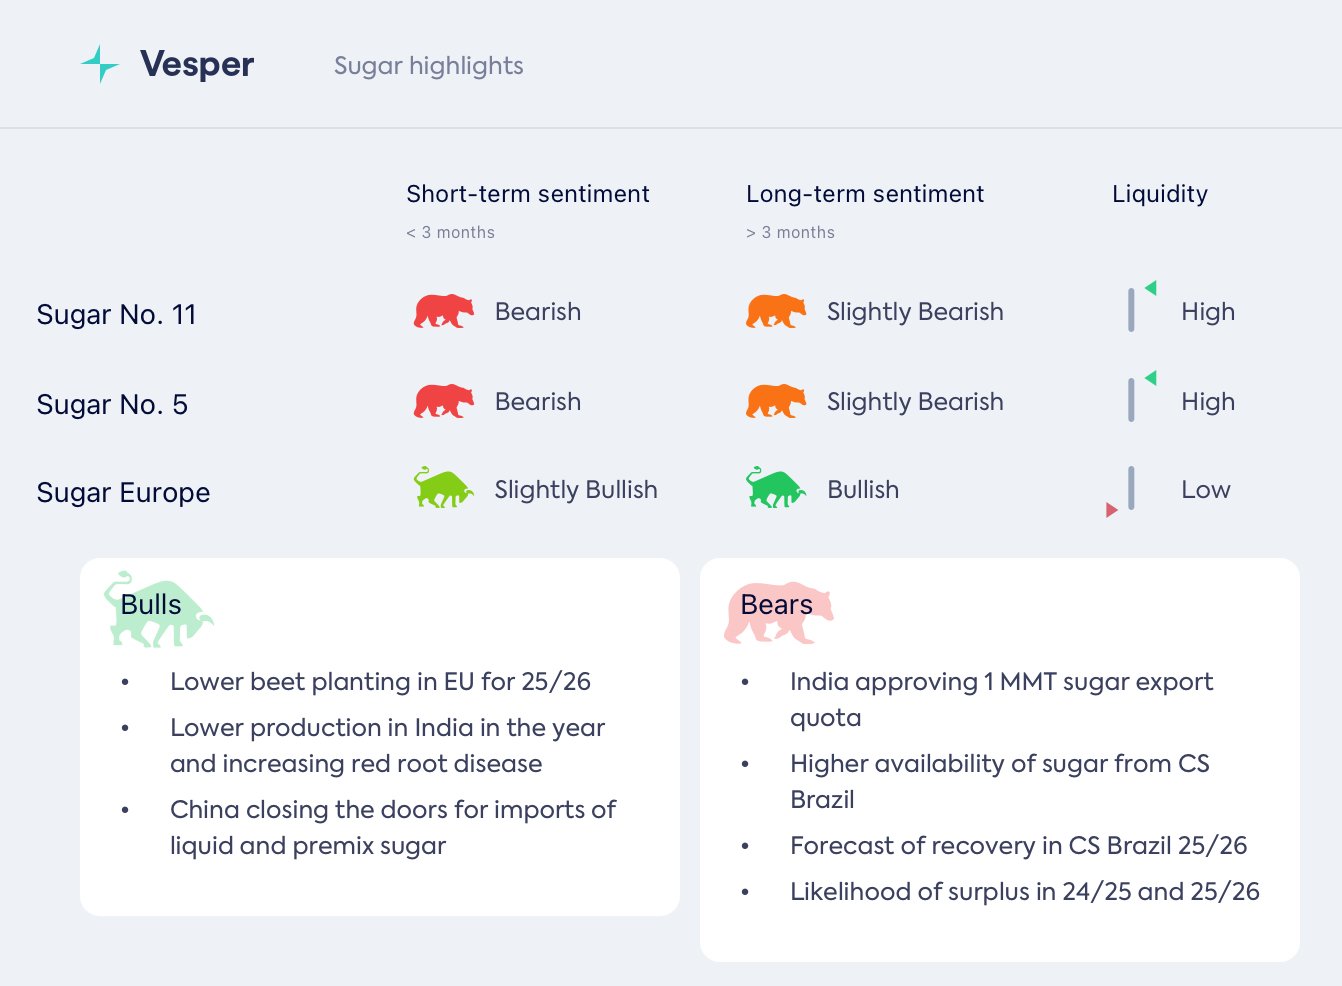
Task: Click orange bear icon for Sugar No. 11
Action: pos(776,311)
